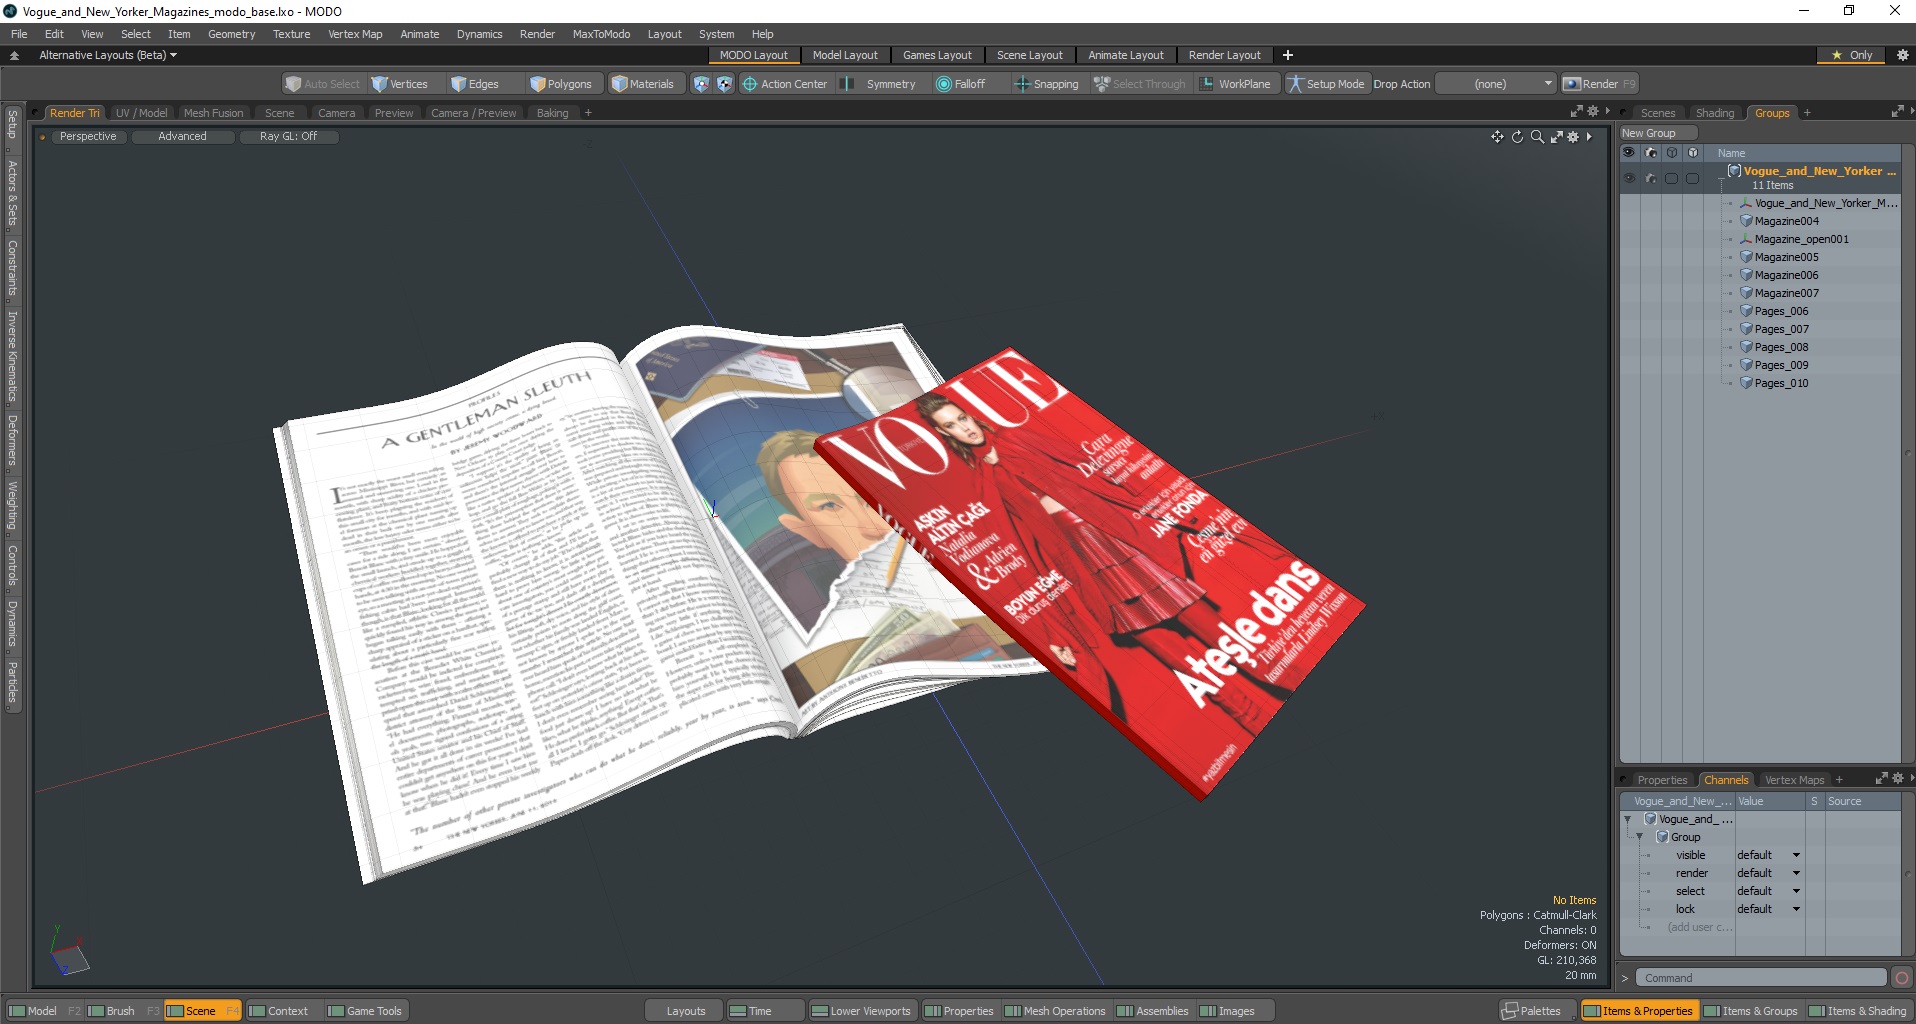
Task: Select Pages_008 in the Groups list
Action: point(1781,347)
